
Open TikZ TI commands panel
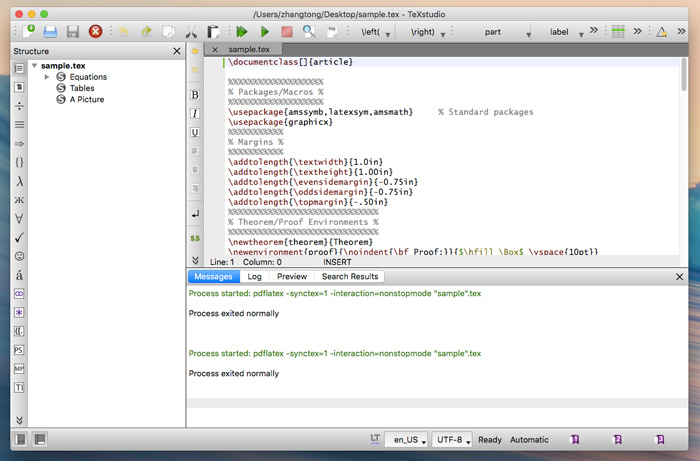(19, 387)
